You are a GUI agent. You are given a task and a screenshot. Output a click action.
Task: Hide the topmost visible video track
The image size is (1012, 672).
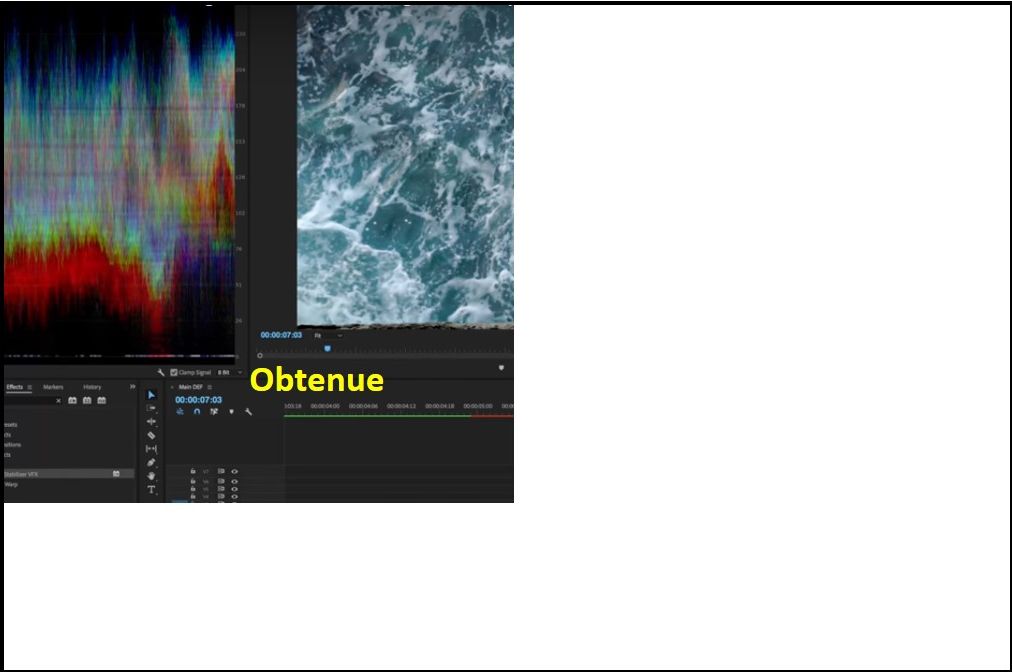pyautogui.click(x=234, y=471)
